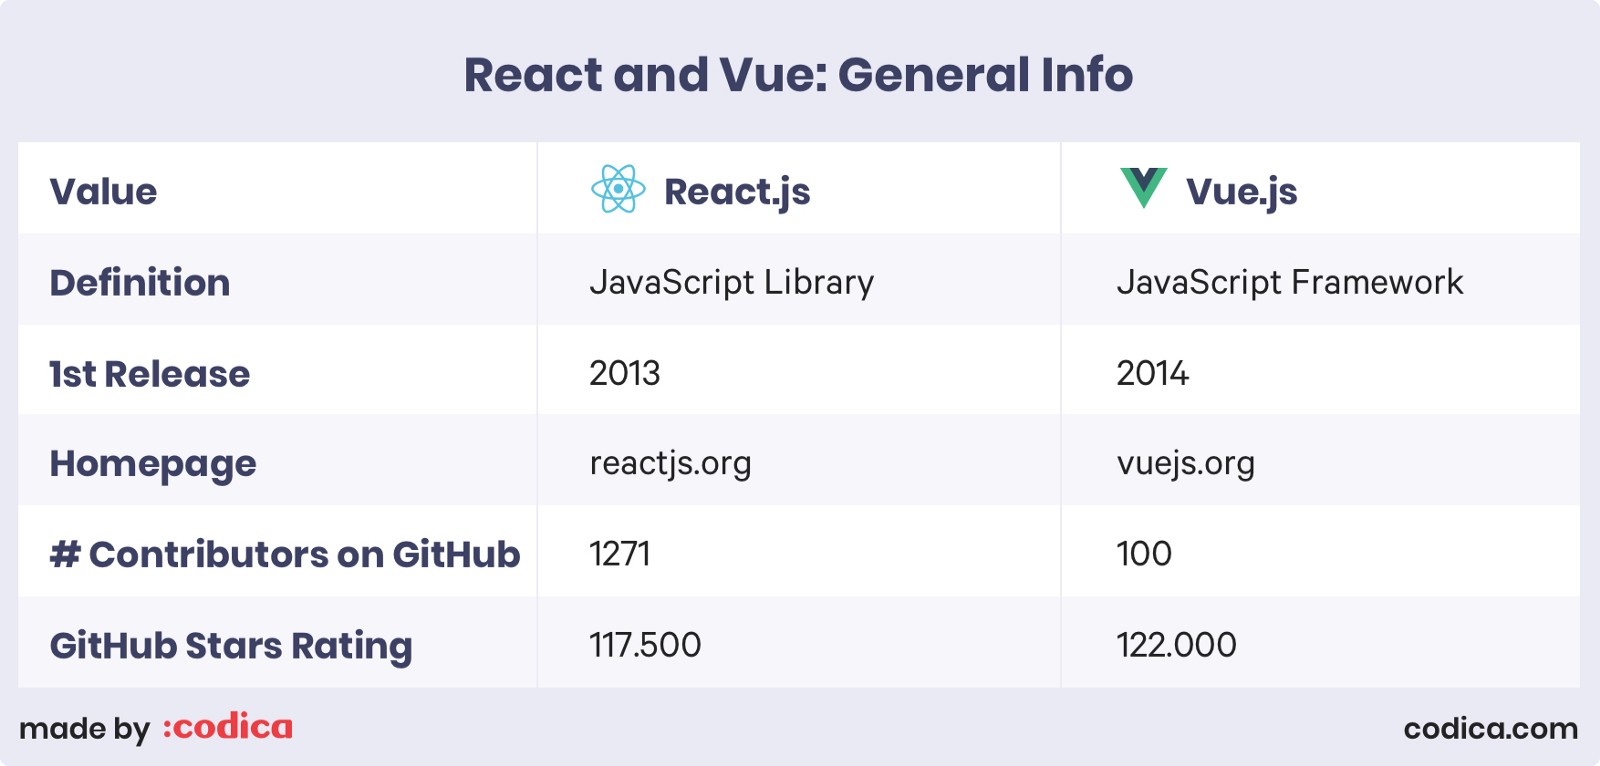
Task: Click the vuejs.org homepage text
Action: (1186, 464)
